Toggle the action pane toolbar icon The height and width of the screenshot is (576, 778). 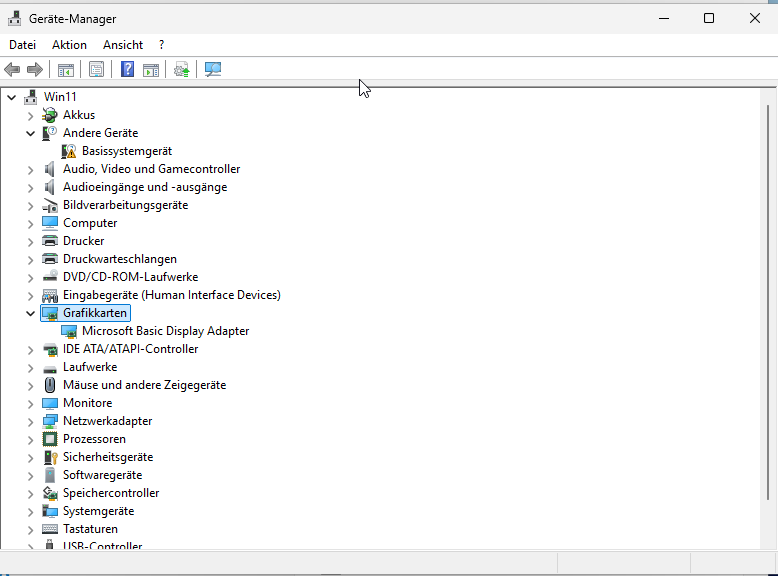151,69
